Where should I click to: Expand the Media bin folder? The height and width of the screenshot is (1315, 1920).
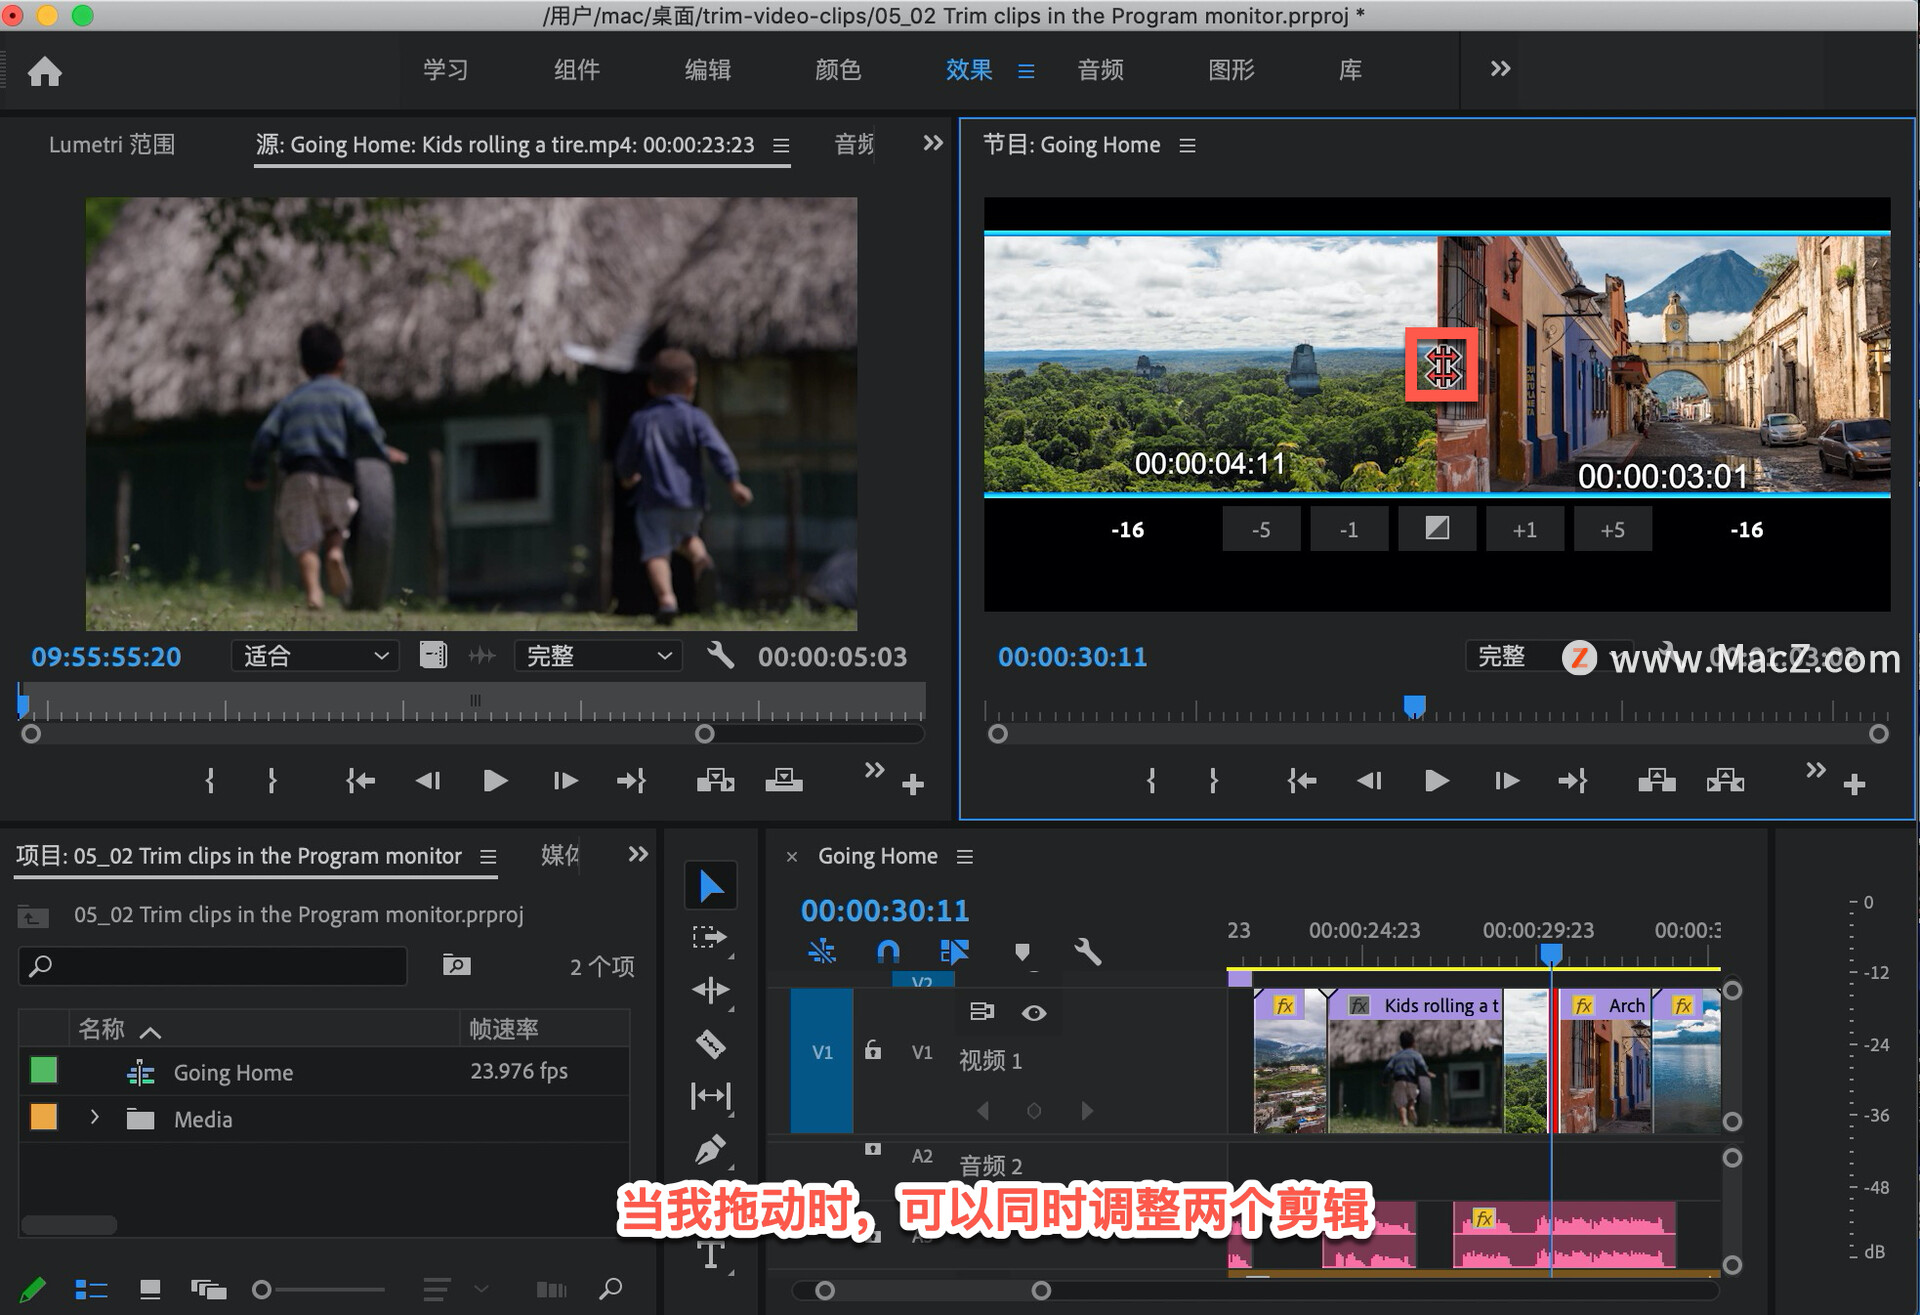94,1117
